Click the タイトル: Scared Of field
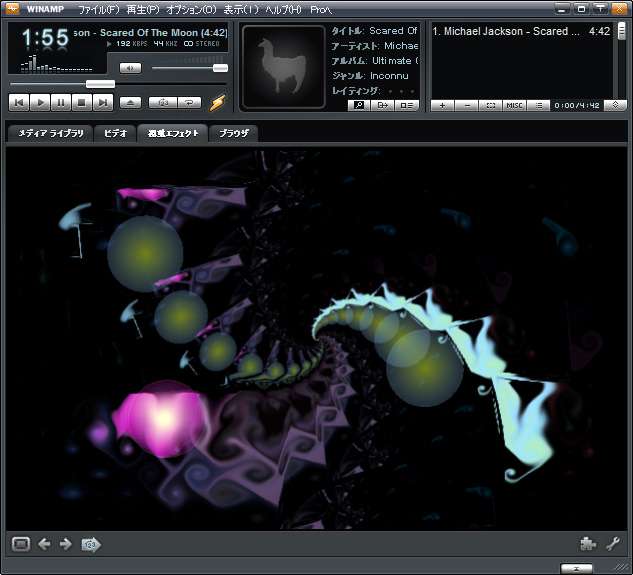The height and width of the screenshot is (575, 633). pos(375,31)
